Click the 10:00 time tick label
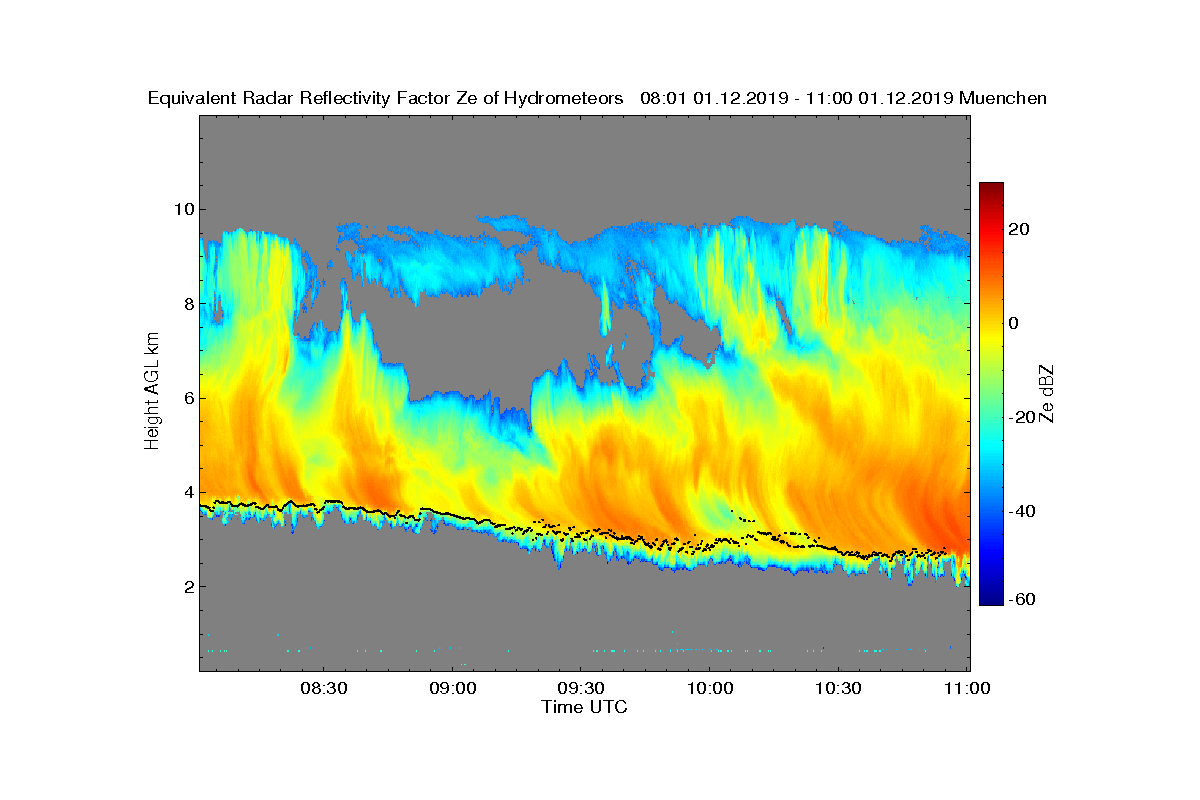The width and height of the screenshot is (1200, 800). tap(710, 688)
